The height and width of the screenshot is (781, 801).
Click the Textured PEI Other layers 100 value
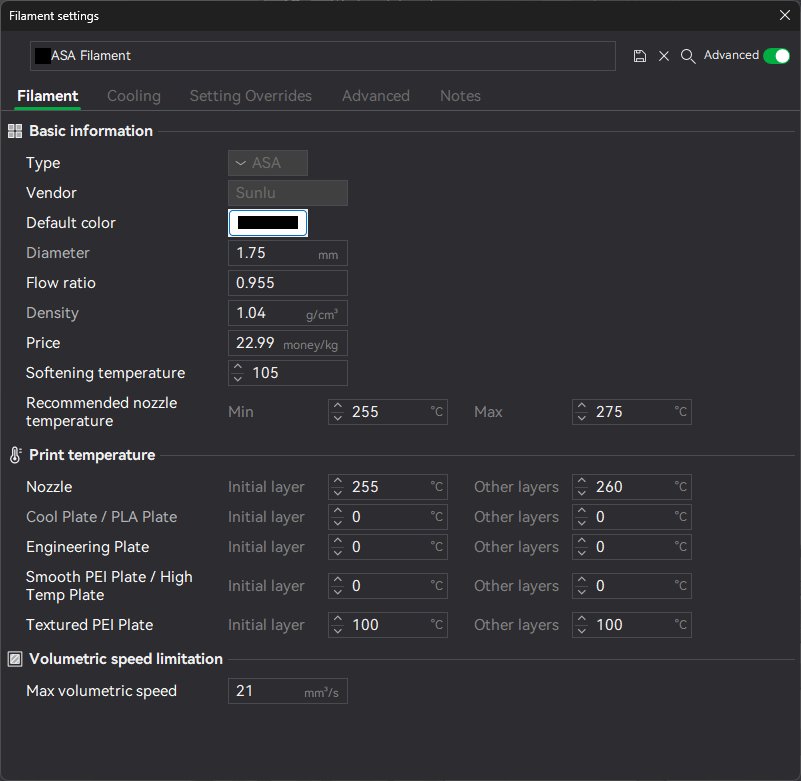coord(609,625)
